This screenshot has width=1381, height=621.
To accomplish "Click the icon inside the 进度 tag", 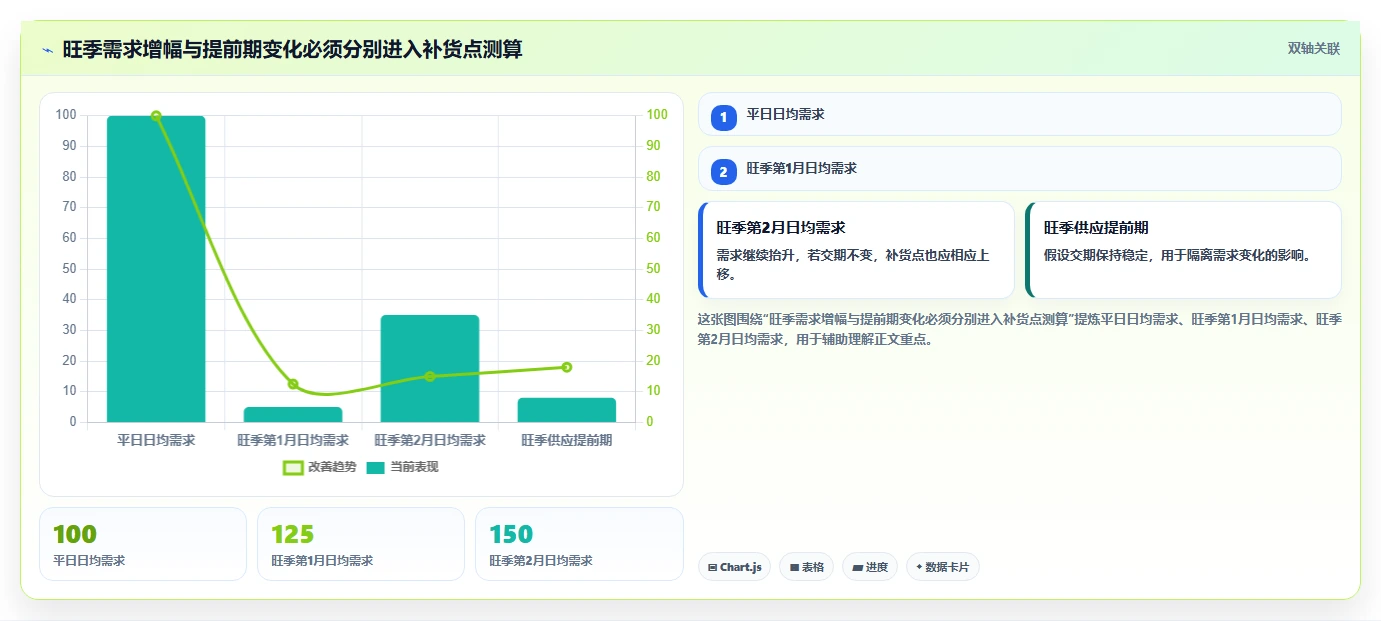I will tap(857, 567).
